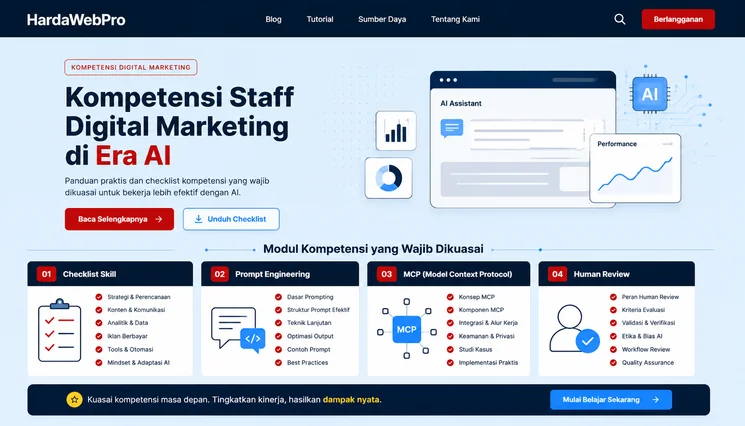Click Mulai Belajar Sekarang button
745x426 pixels.
[x=611, y=400]
